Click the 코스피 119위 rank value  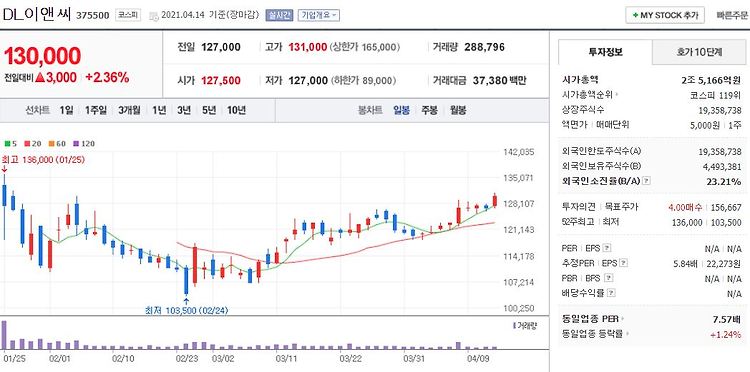716,95
